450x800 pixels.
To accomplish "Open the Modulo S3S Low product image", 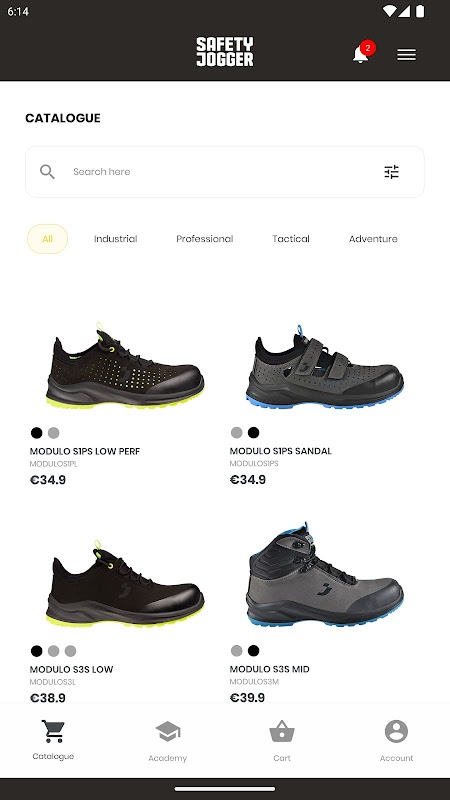I will coord(124,583).
